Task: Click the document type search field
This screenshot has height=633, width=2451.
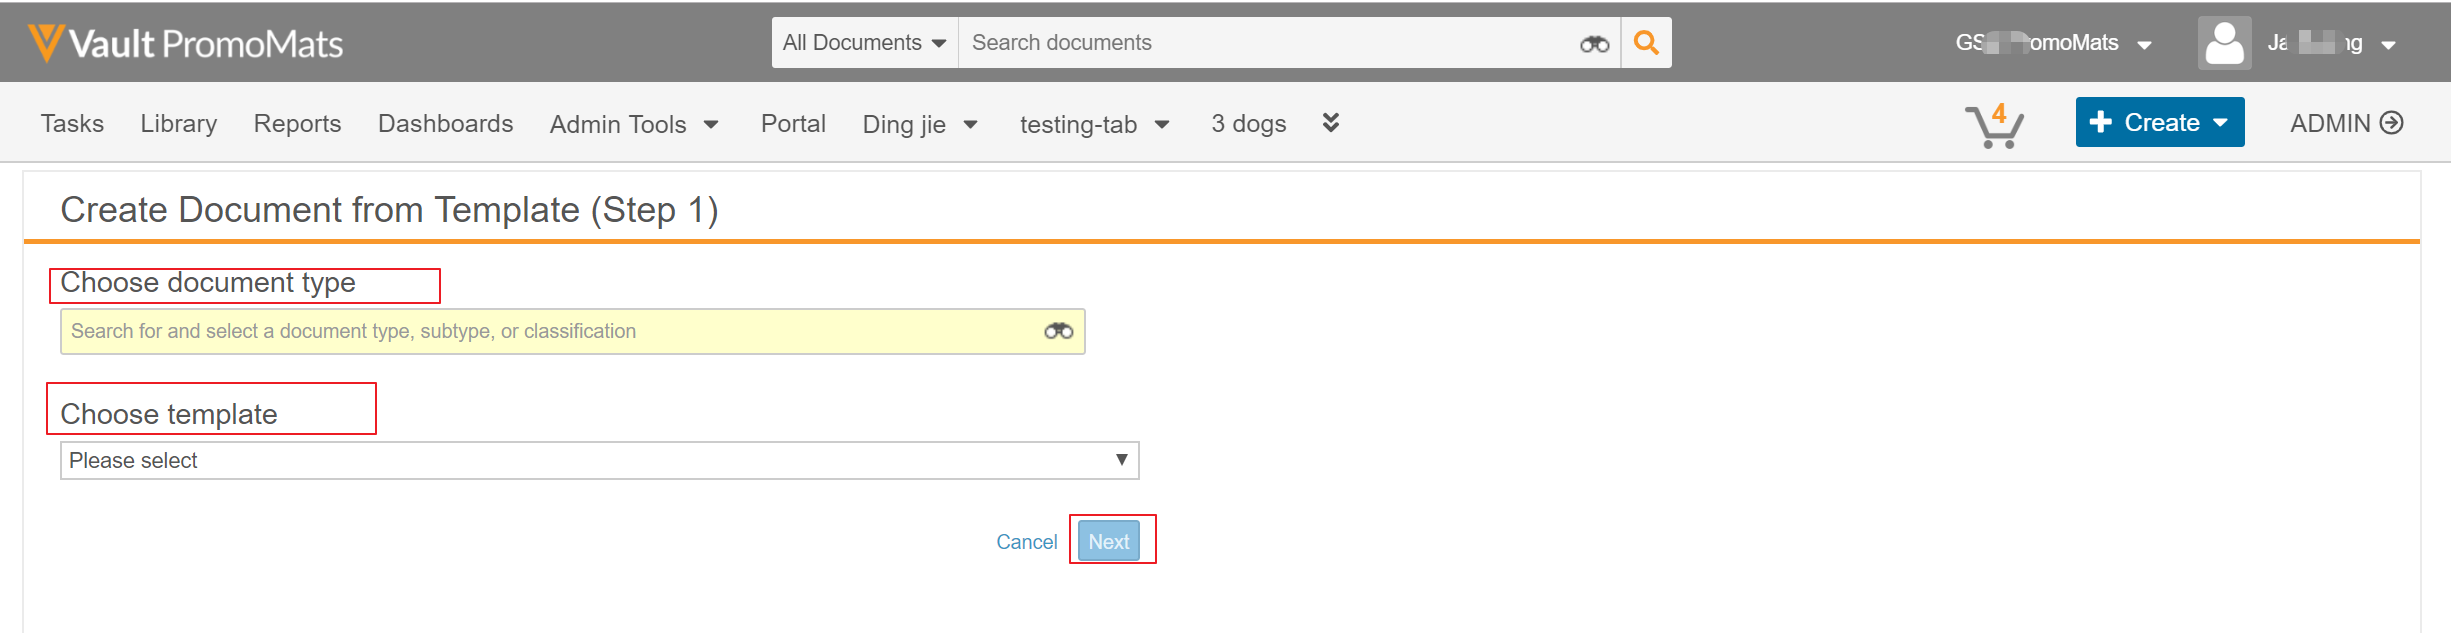Action: point(550,331)
